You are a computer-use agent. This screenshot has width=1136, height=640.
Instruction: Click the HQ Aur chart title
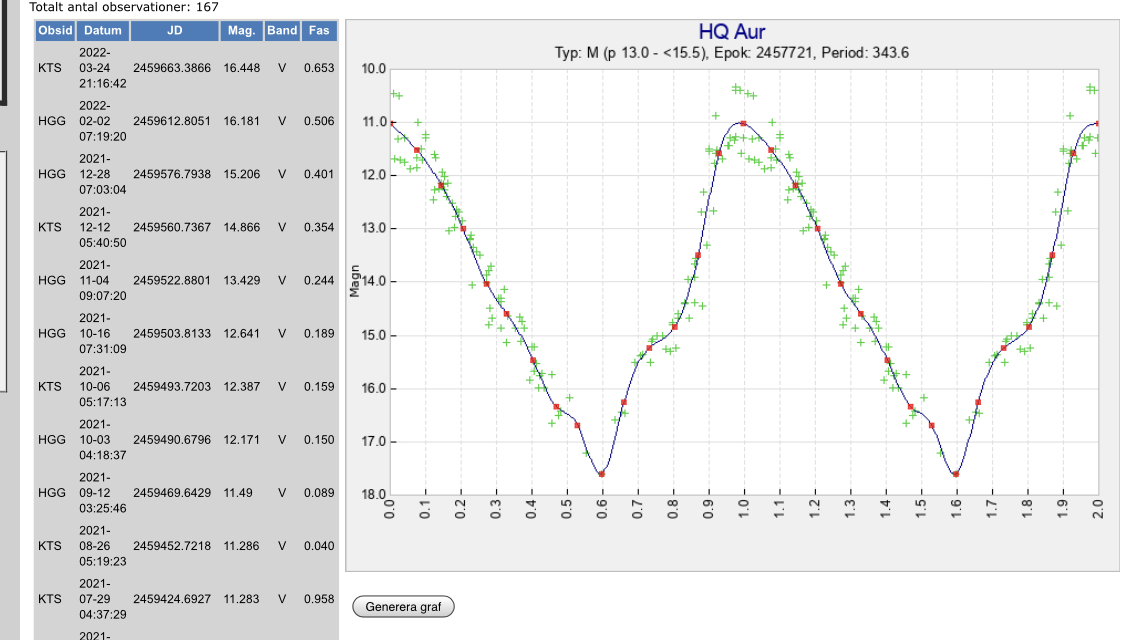pyautogui.click(x=731, y=34)
